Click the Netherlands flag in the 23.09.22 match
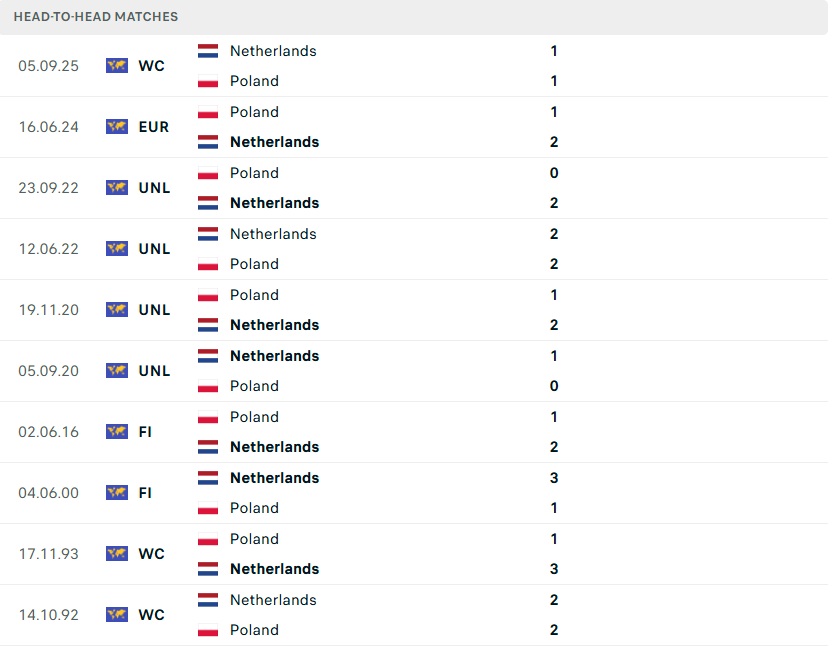The width and height of the screenshot is (833, 647). click(208, 203)
